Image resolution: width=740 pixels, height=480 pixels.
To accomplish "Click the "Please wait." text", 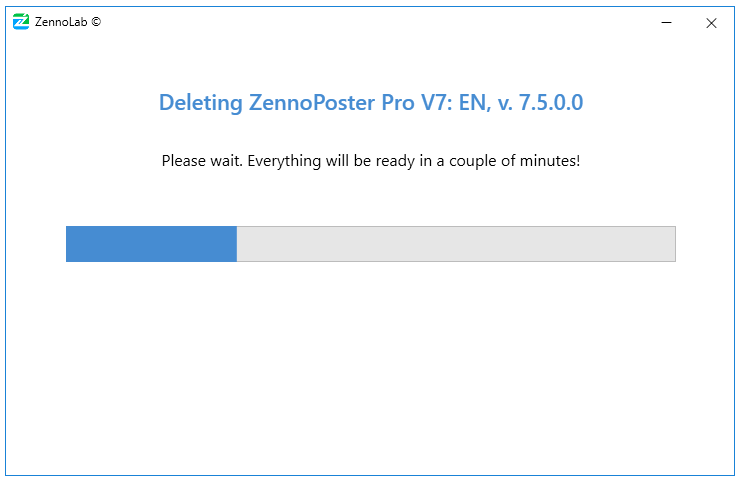I will coord(200,160).
